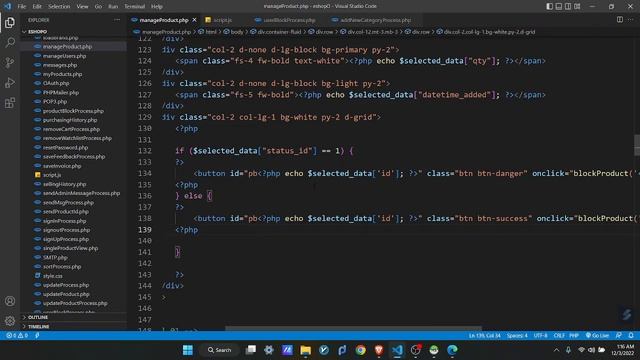Click errors and warnings status indicator
Screen dimensions: 640x360
17,336
